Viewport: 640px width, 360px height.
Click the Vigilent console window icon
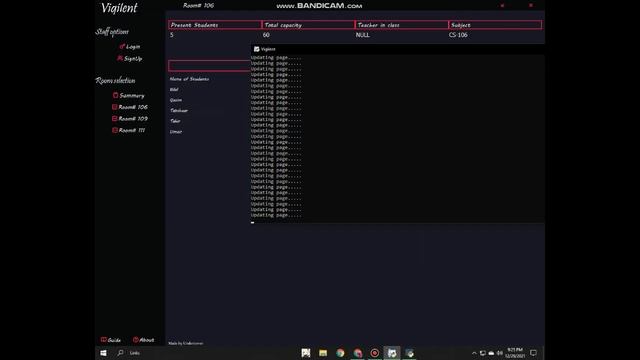tap(257, 49)
